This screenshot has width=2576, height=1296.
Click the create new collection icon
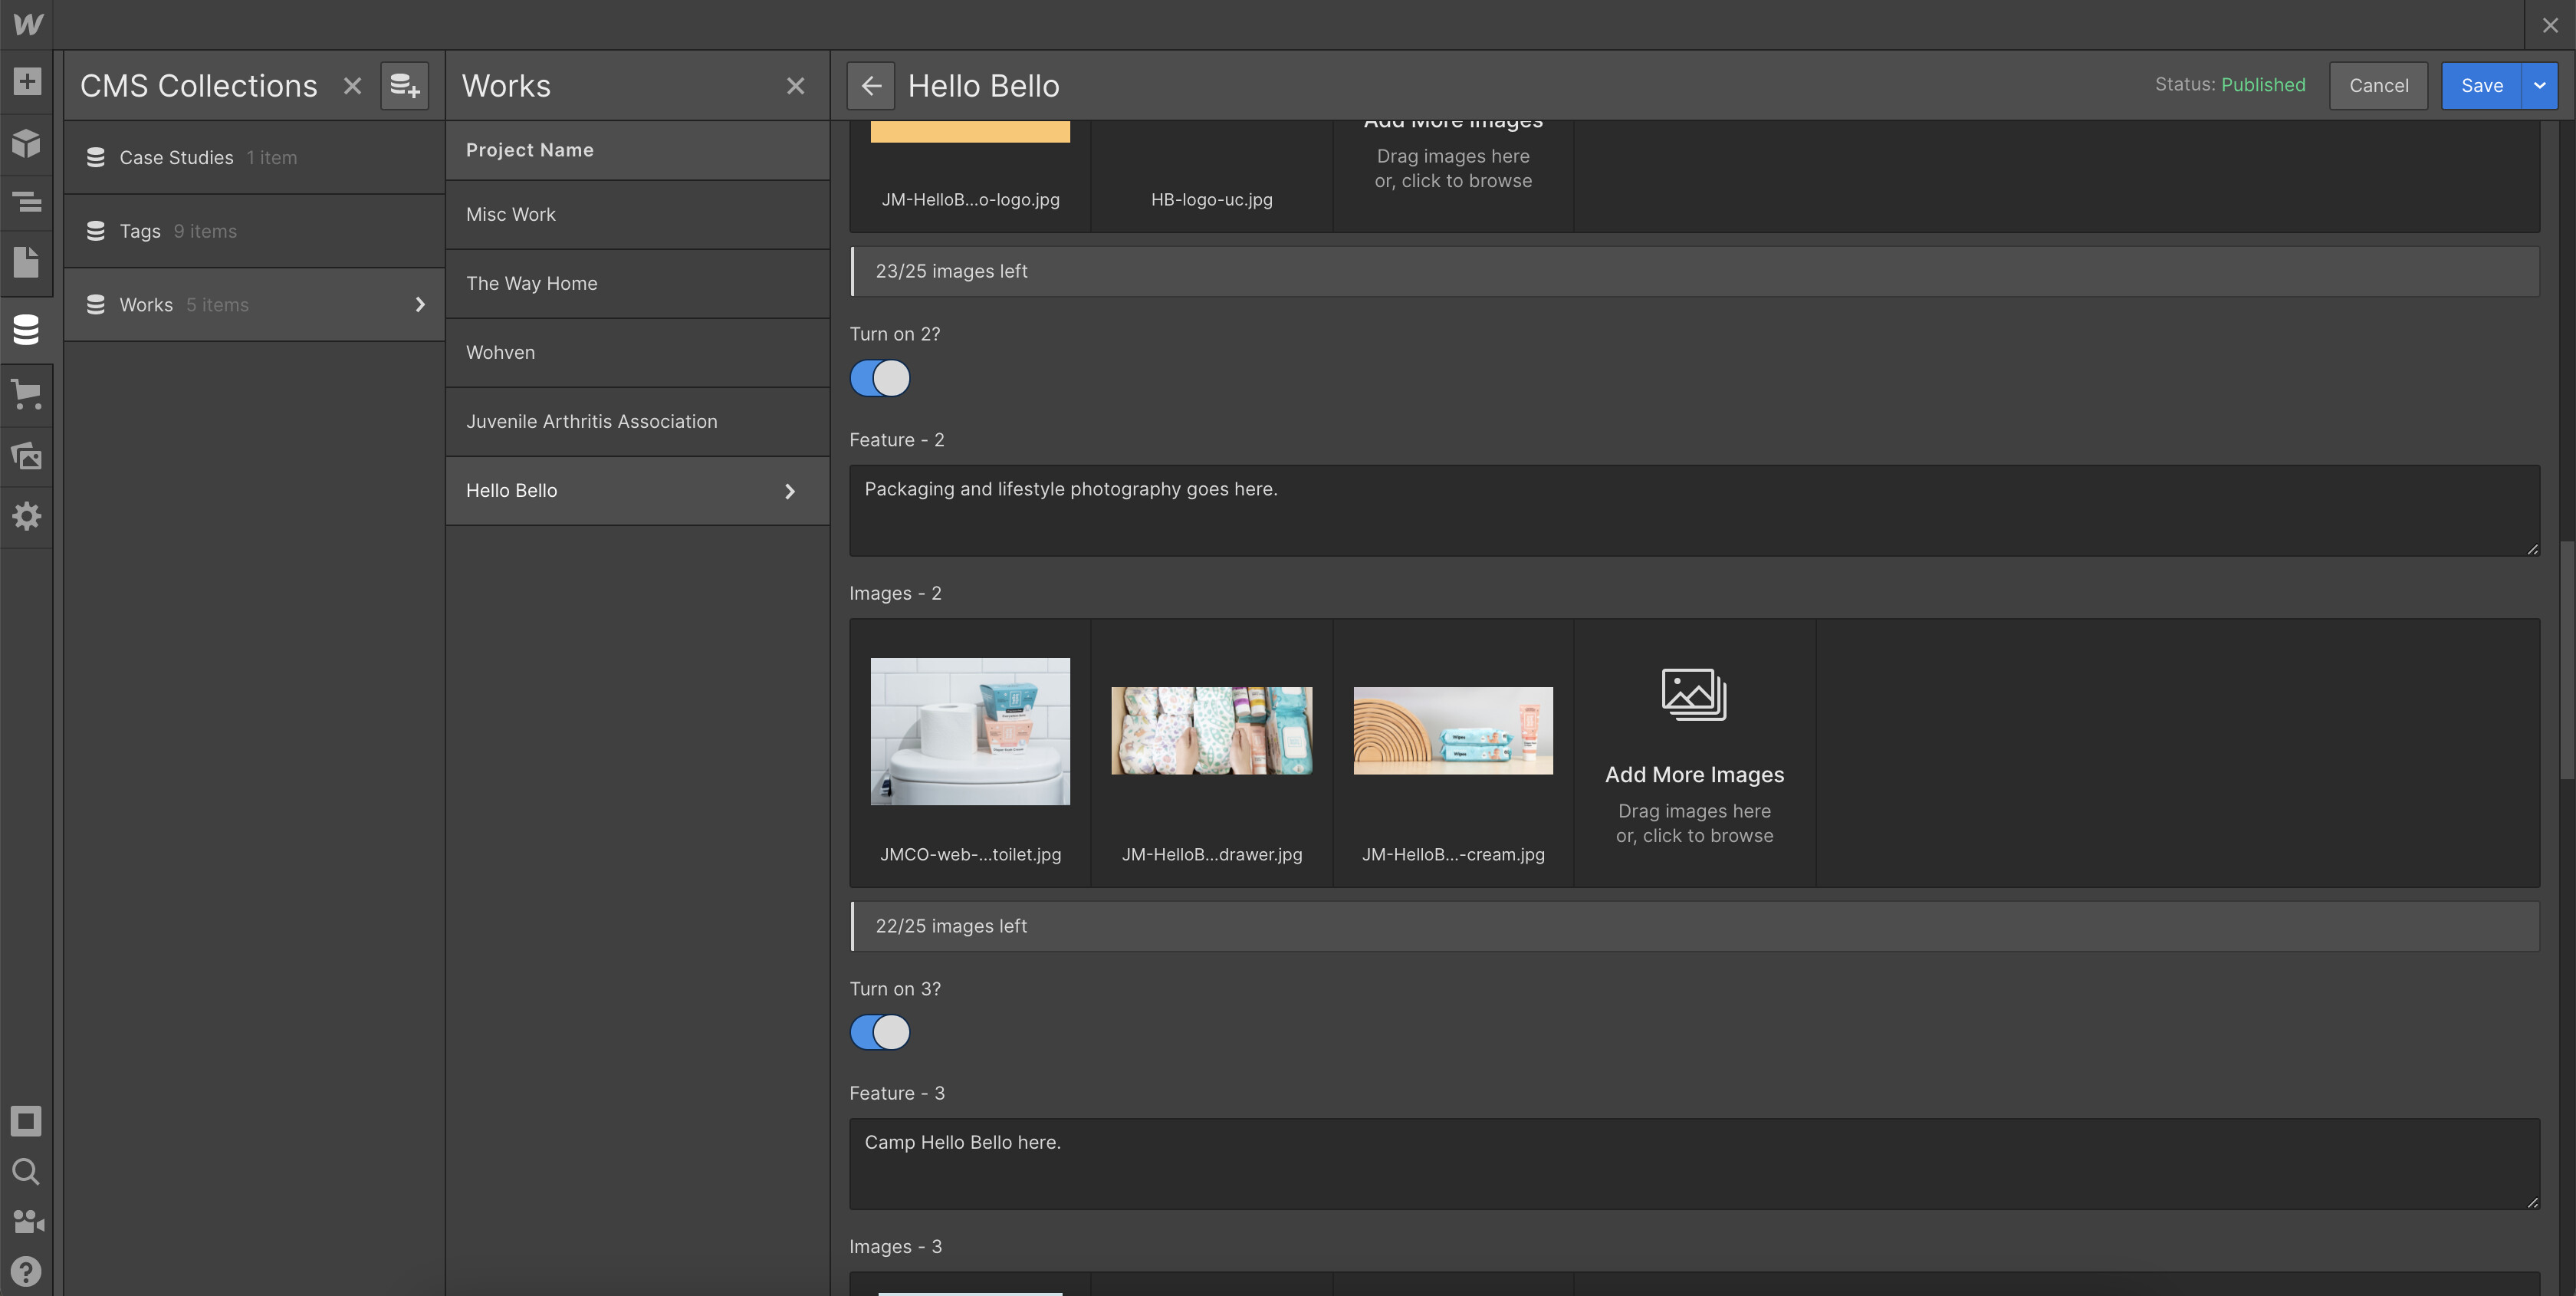pyautogui.click(x=404, y=86)
